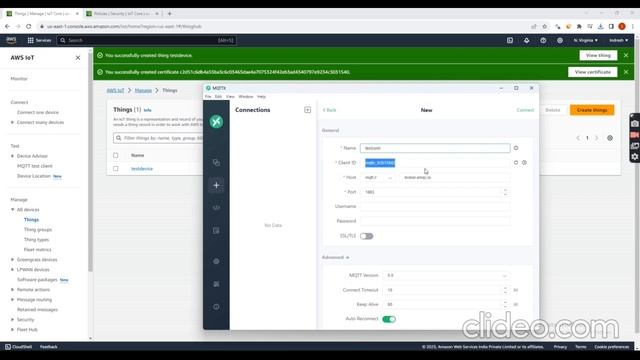The width and height of the screenshot is (640, 360).
Task: Click into the Name input field
Action: [435, 148]
